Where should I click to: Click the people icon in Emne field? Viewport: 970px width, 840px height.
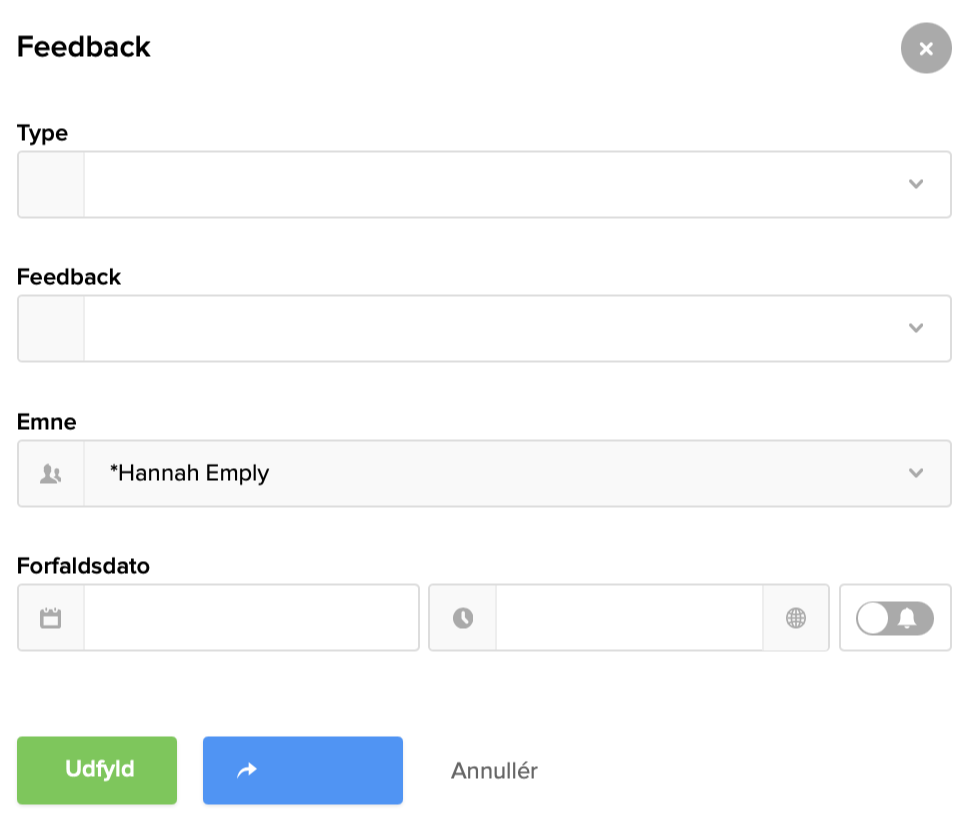pyautogui.click(x=51, y=474)
